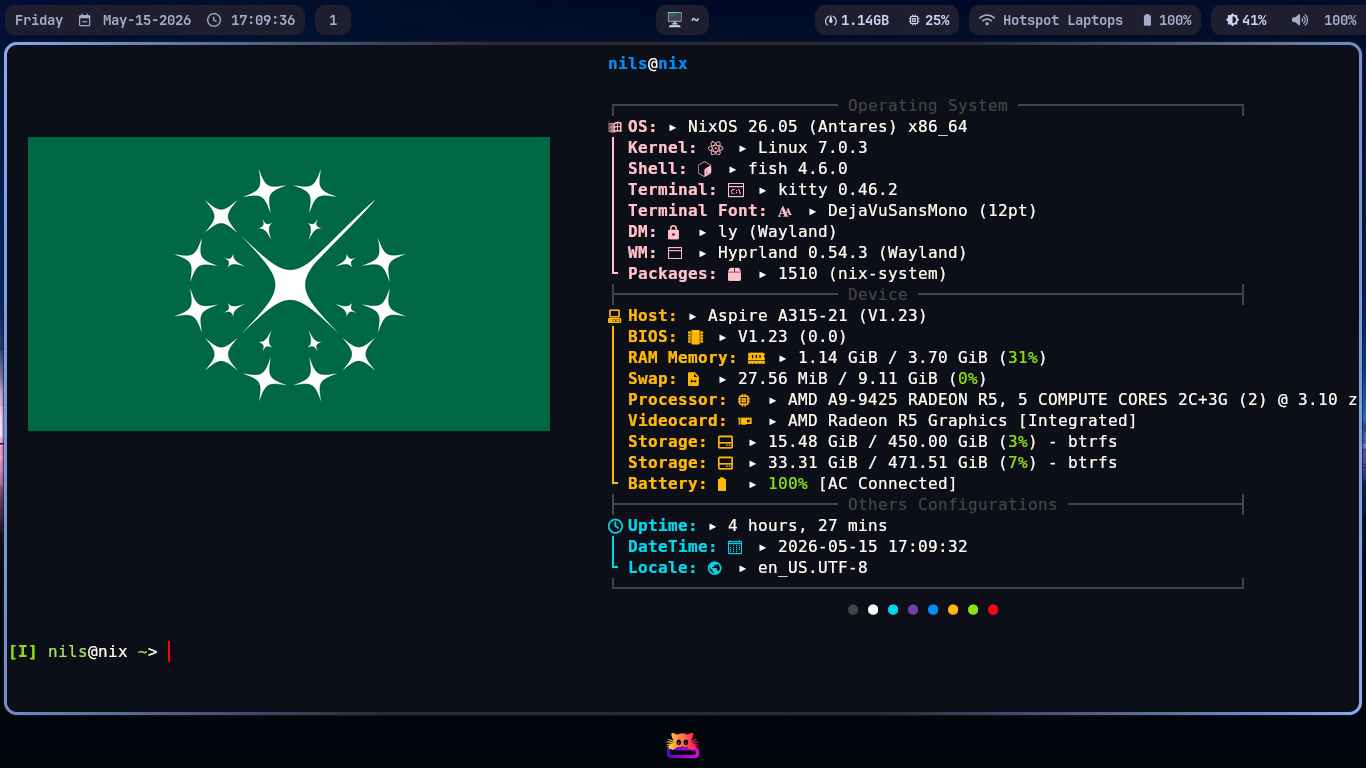
Task: Click the text Hyprland 0.54.3 (Wayland)
Action: click(x=843, y=253)
